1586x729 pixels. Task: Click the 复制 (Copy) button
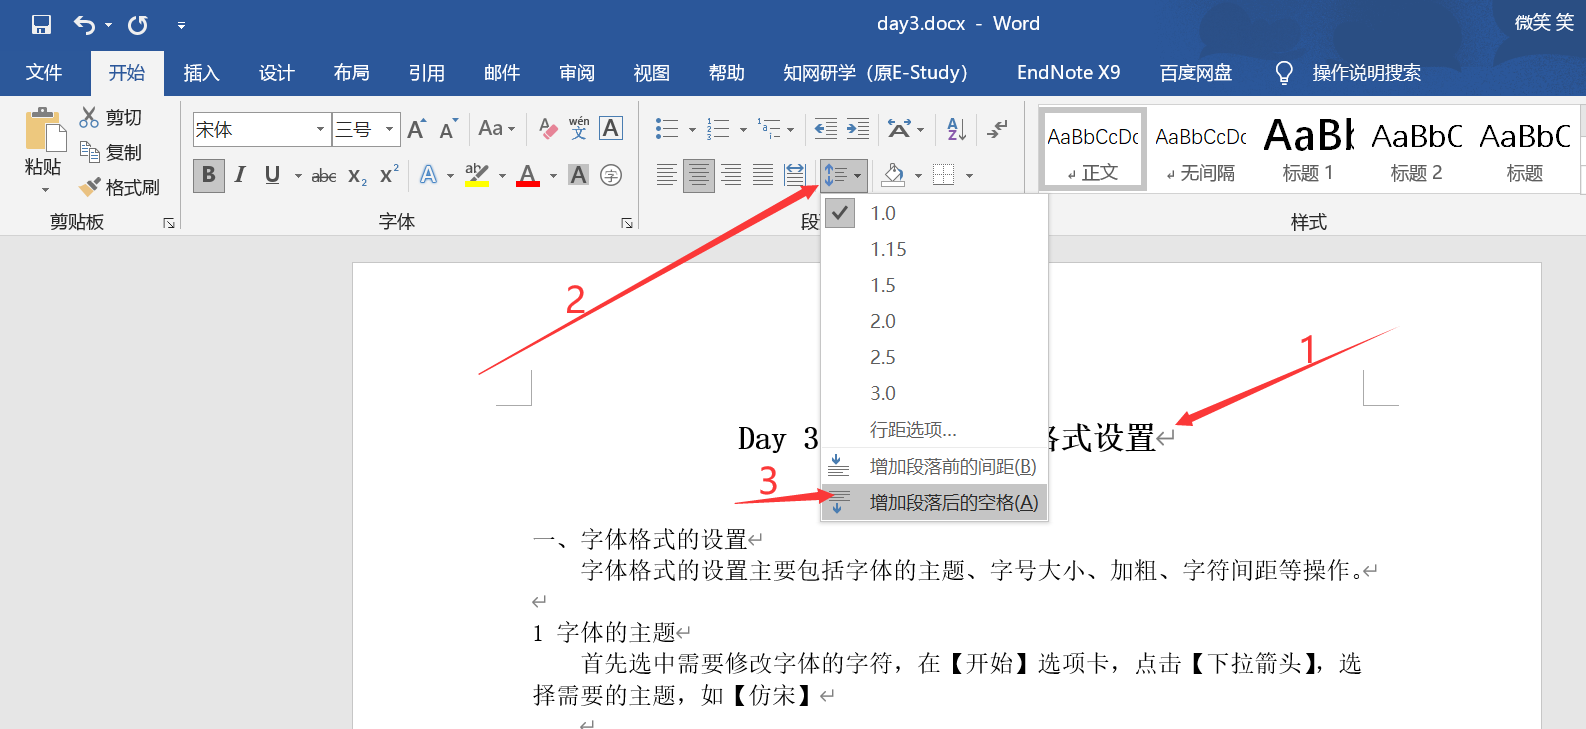[111, 153]
